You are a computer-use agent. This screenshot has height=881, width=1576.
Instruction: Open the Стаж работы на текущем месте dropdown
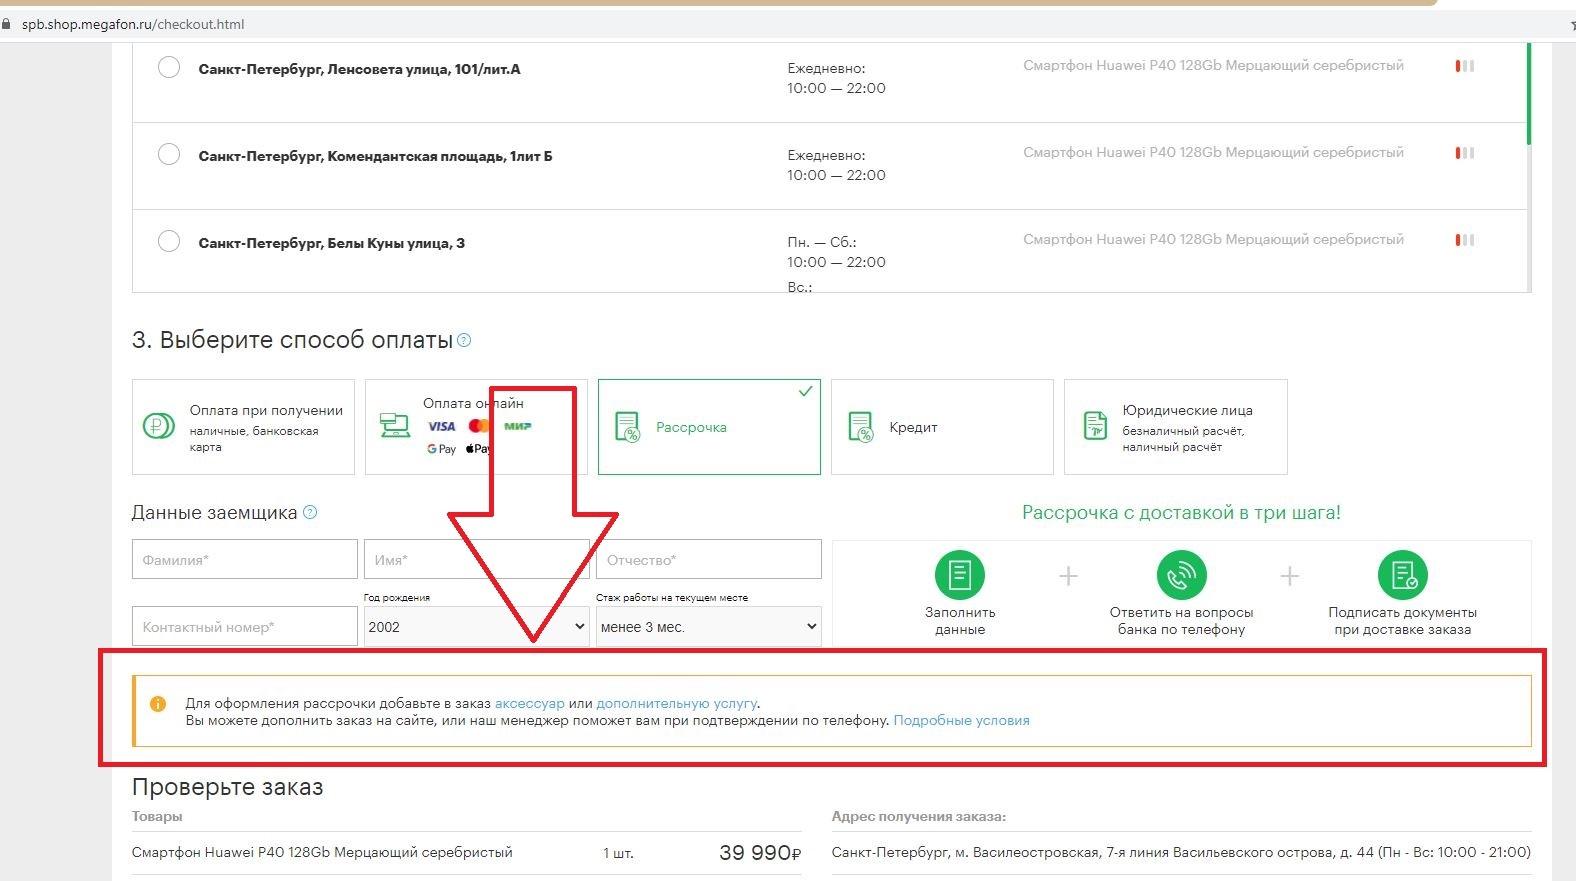coord(709,627)
